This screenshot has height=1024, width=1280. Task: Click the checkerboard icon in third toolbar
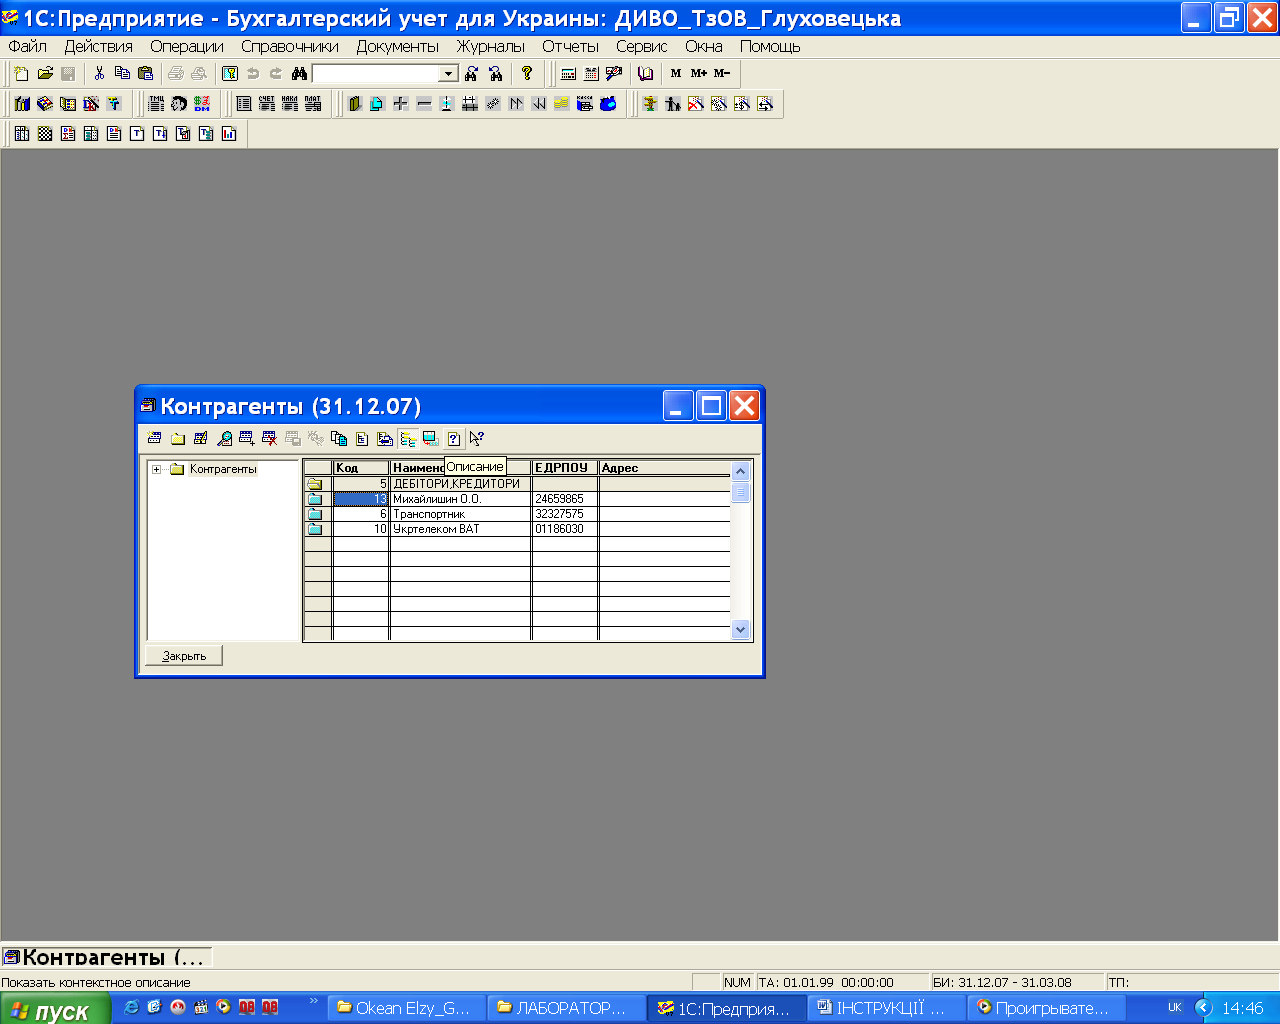point(45,134)
